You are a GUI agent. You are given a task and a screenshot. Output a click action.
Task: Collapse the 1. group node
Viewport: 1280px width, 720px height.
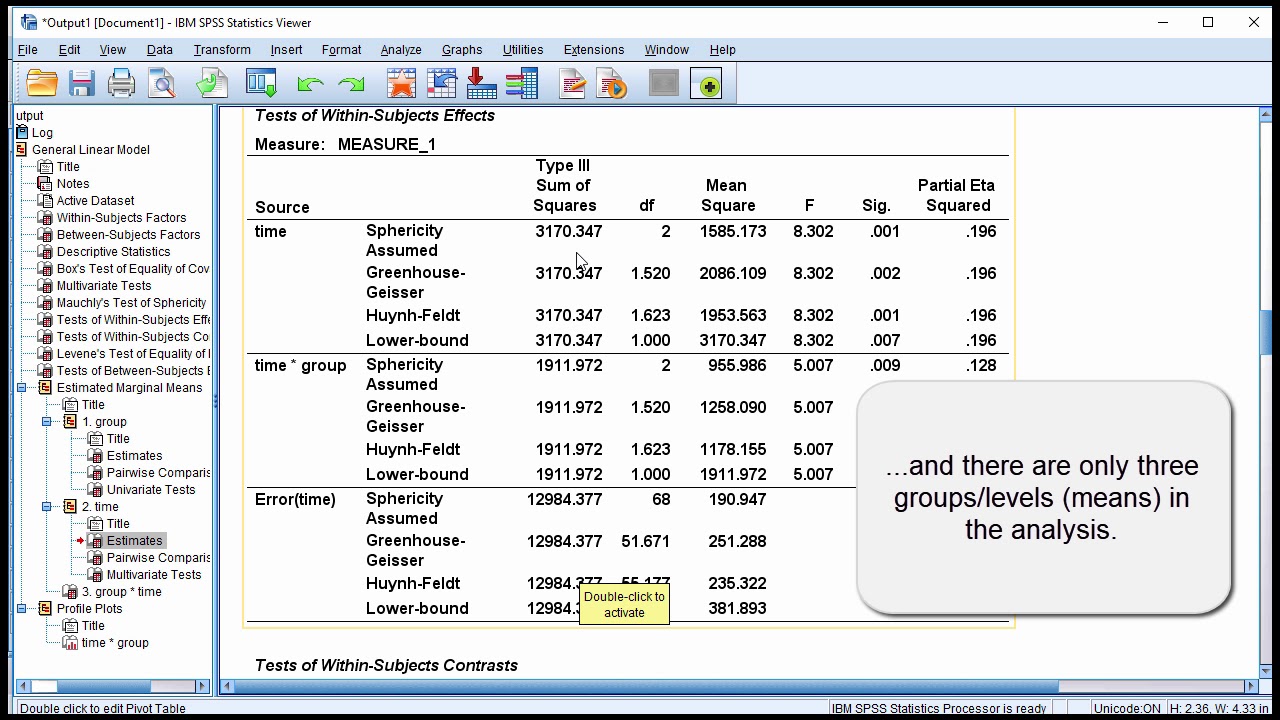tap(46, 422)
